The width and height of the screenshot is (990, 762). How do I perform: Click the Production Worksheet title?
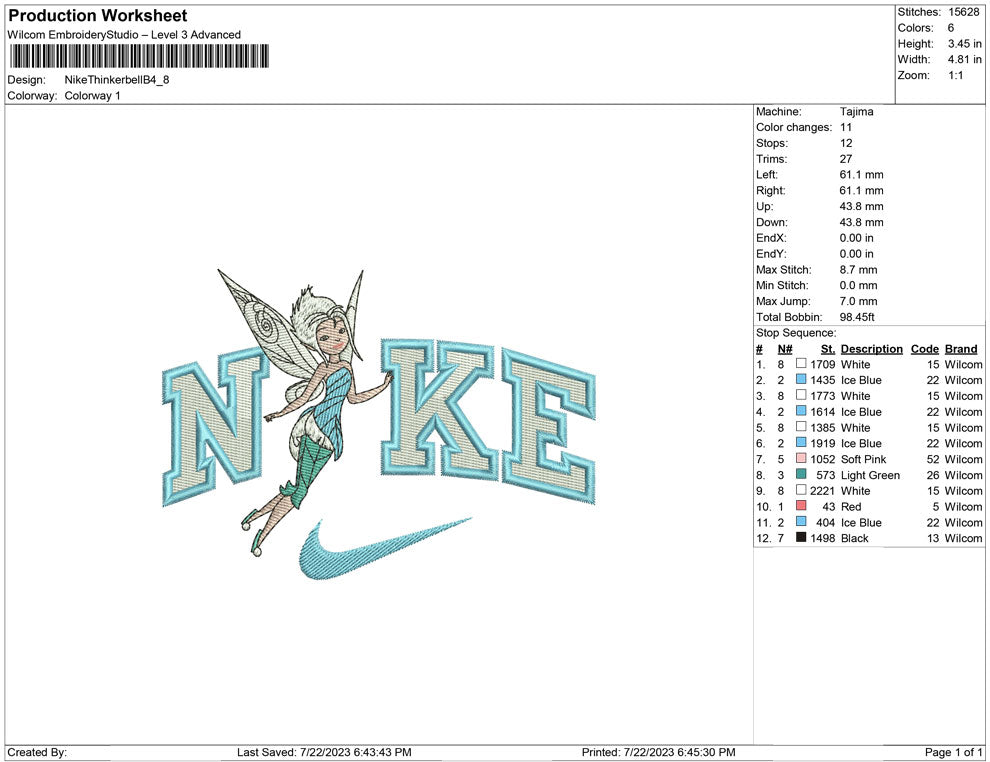[98, 16]
